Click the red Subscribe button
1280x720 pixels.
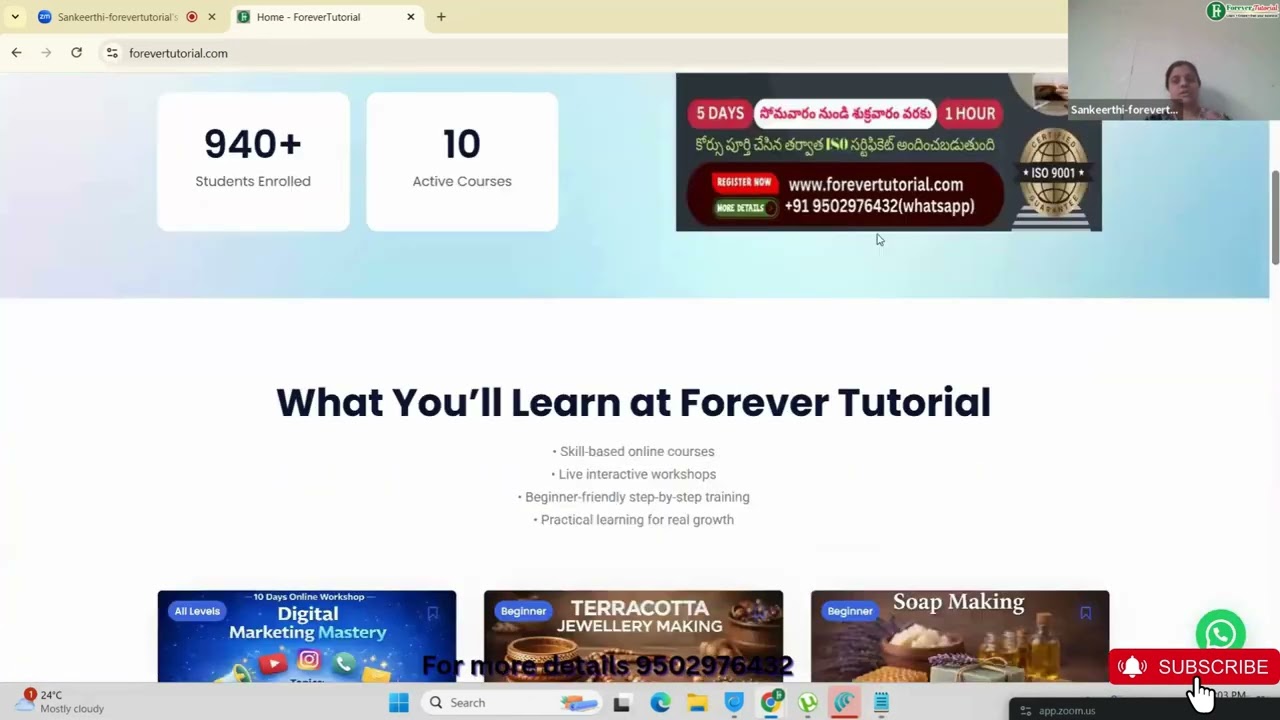[x=1194, y=667]
